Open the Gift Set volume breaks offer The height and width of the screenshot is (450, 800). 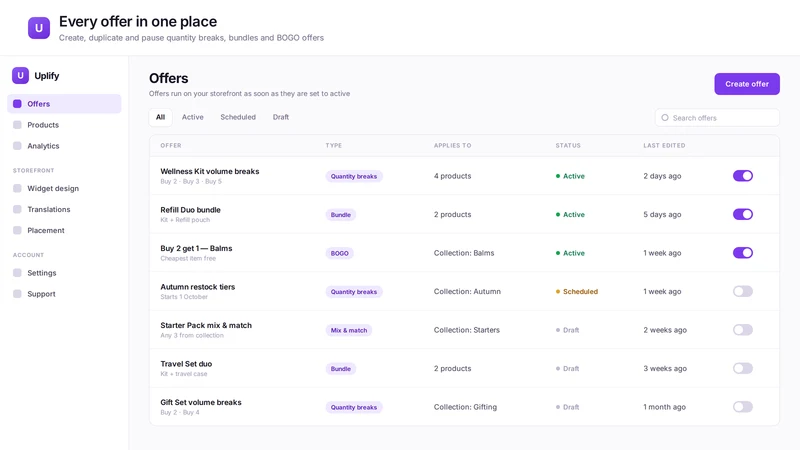[x=201, y=403]
